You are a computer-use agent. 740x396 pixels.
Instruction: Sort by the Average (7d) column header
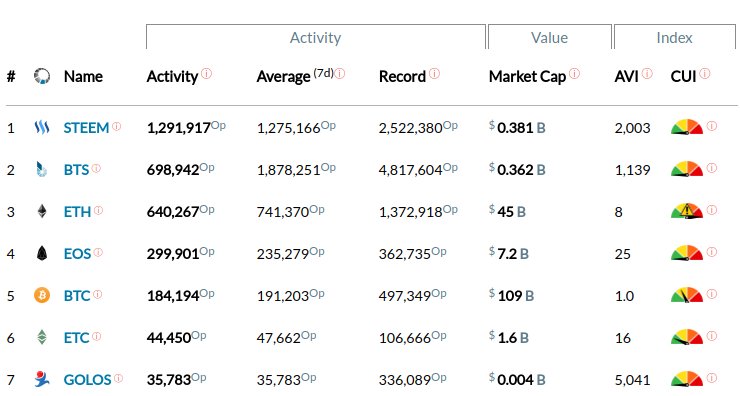pos(295,76)
